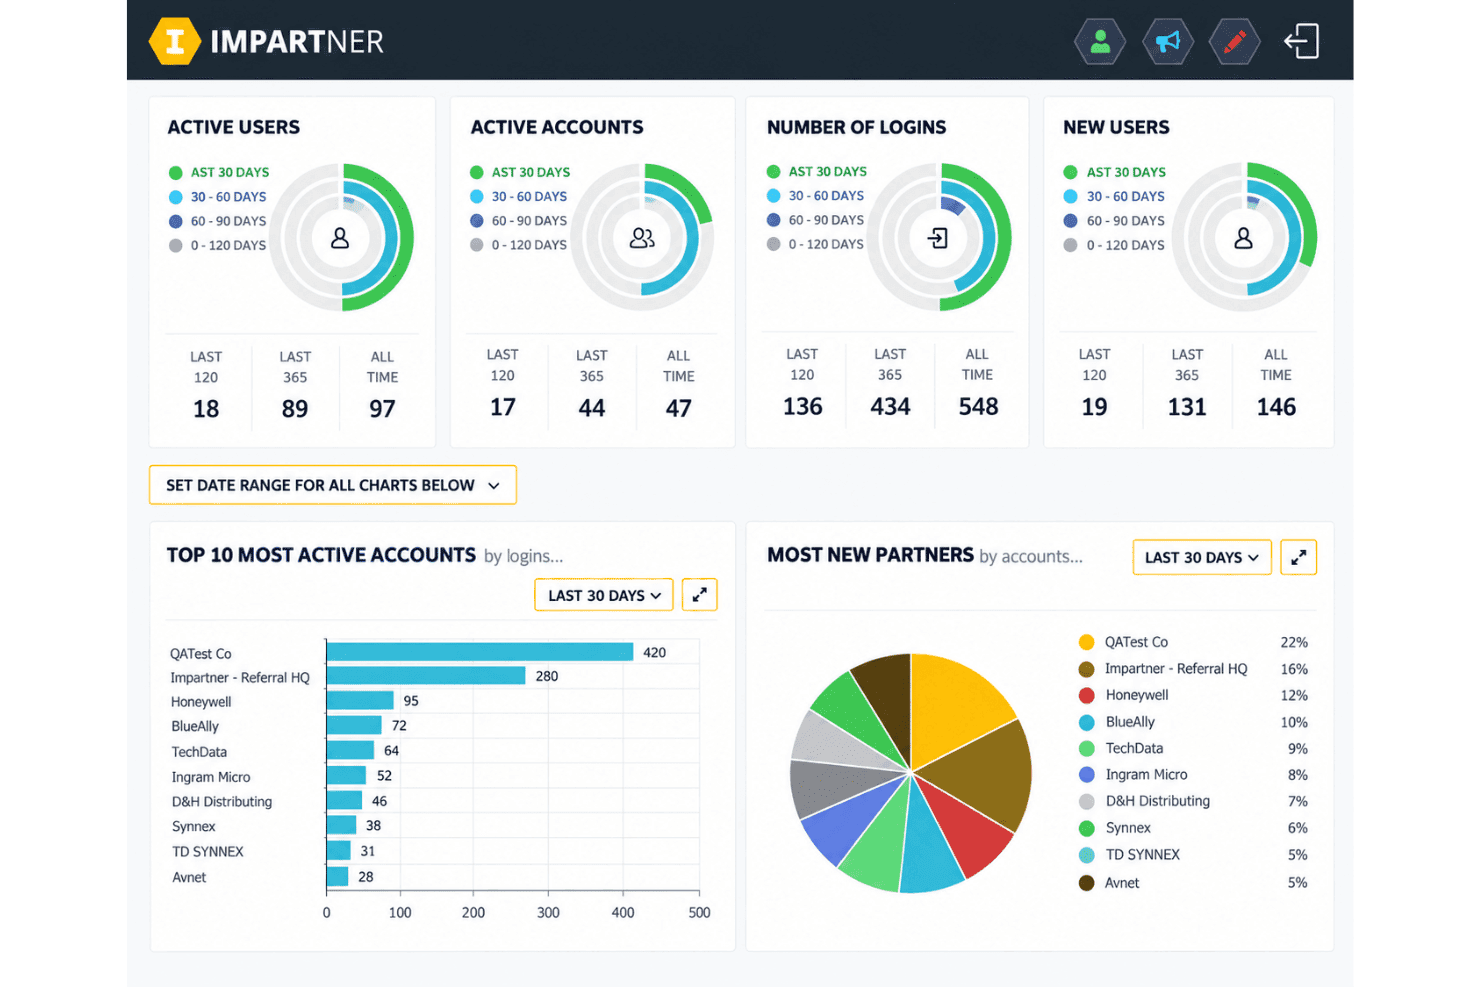The image size is (1480, 987).
Task: Click the Impartner hexagon logo icon
Action: 175,41
